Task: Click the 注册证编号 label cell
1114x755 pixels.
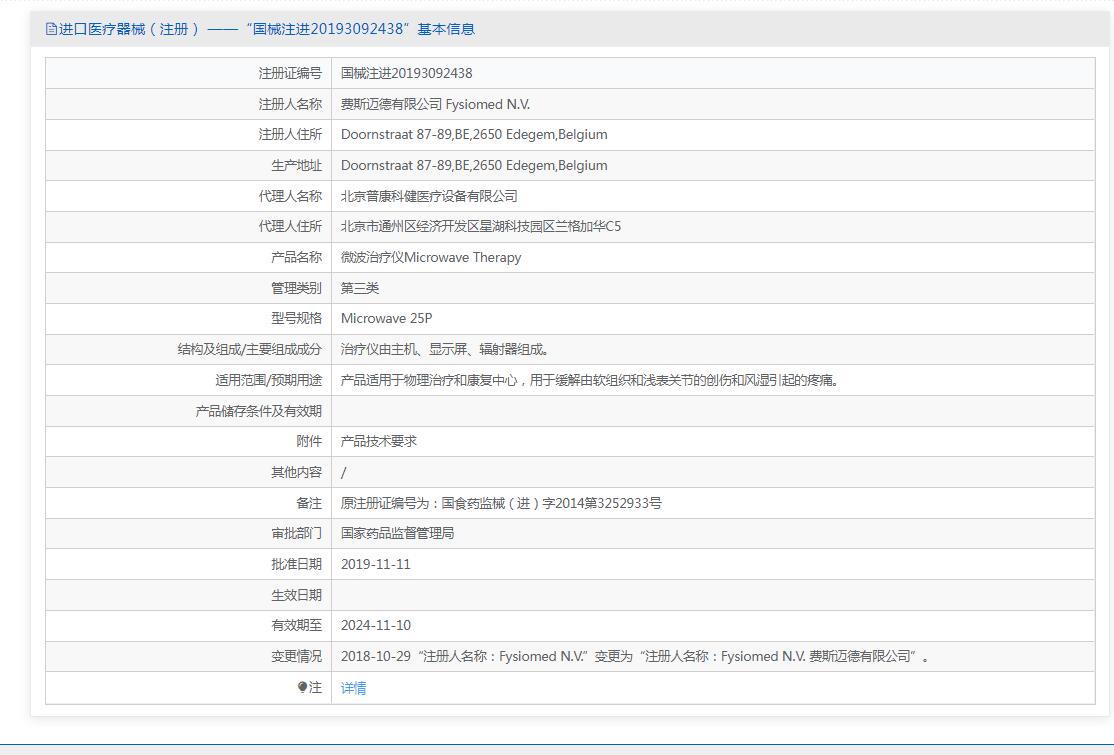Action: tap(290, 73)
